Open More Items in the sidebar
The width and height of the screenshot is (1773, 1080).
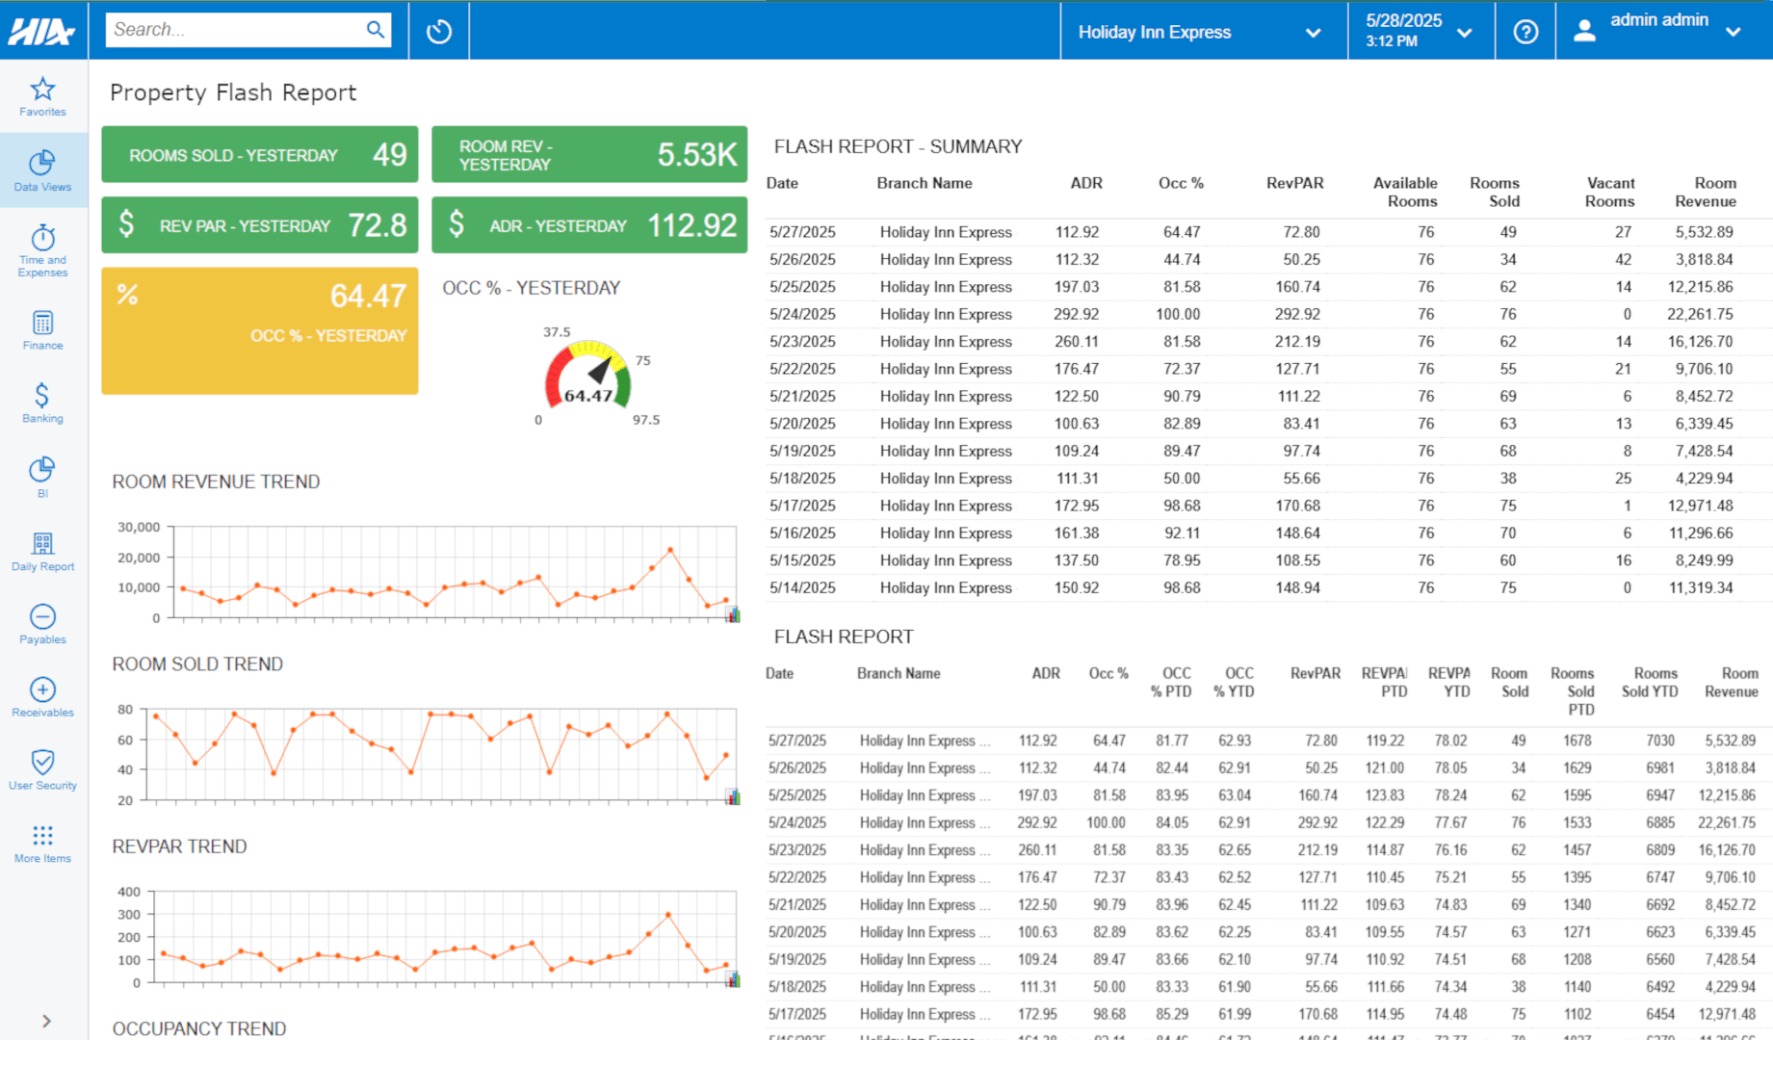42,843
